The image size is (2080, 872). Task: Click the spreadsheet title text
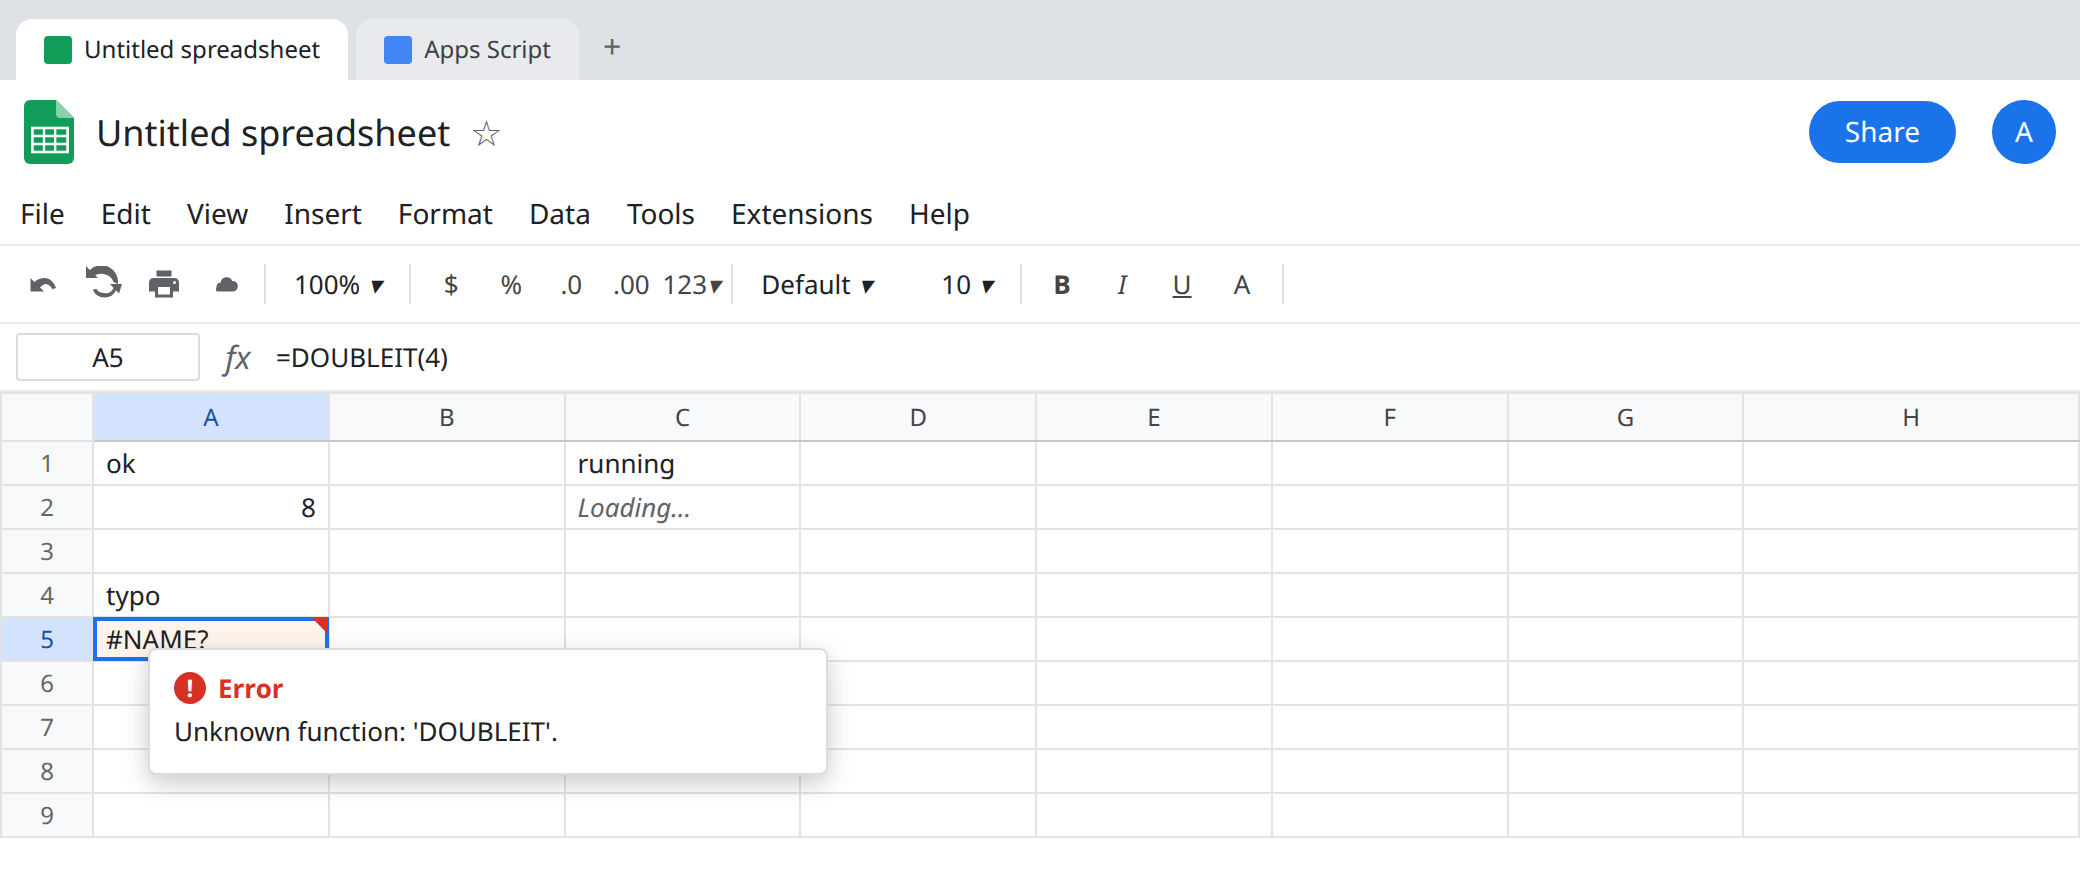[x=273, y=133]
